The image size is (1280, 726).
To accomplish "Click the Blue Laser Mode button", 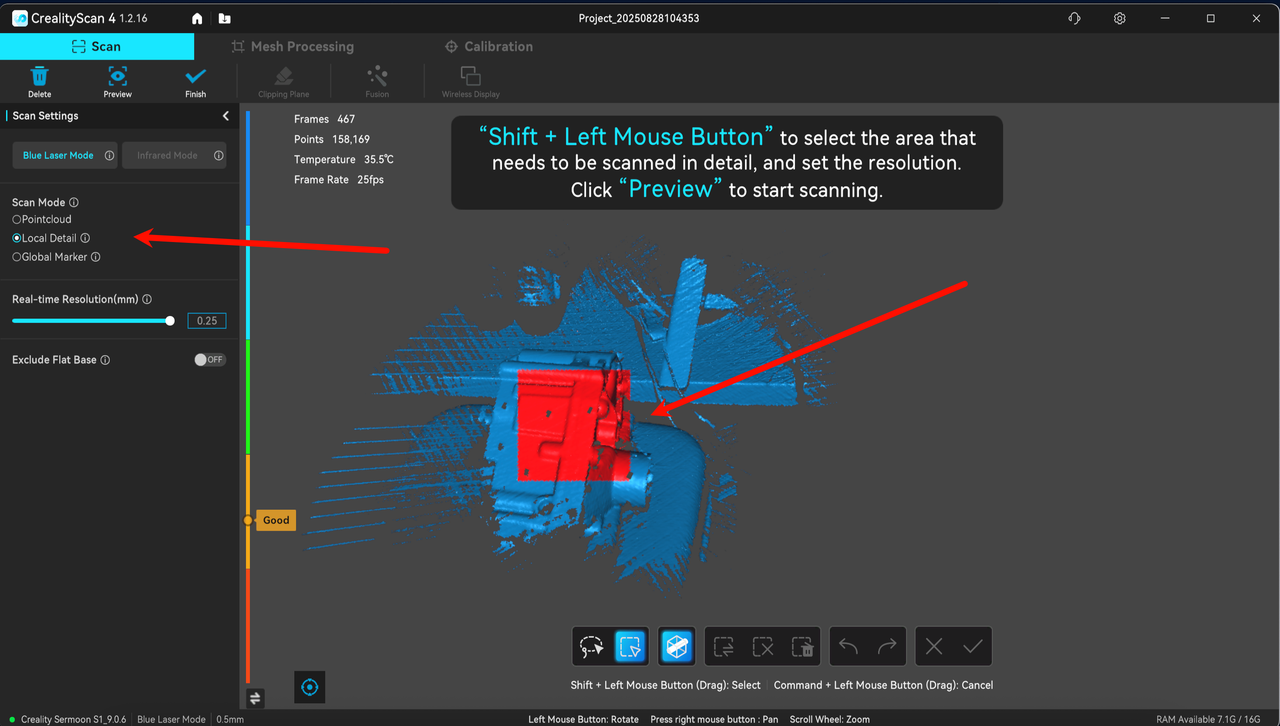I will tap(58, 156).
